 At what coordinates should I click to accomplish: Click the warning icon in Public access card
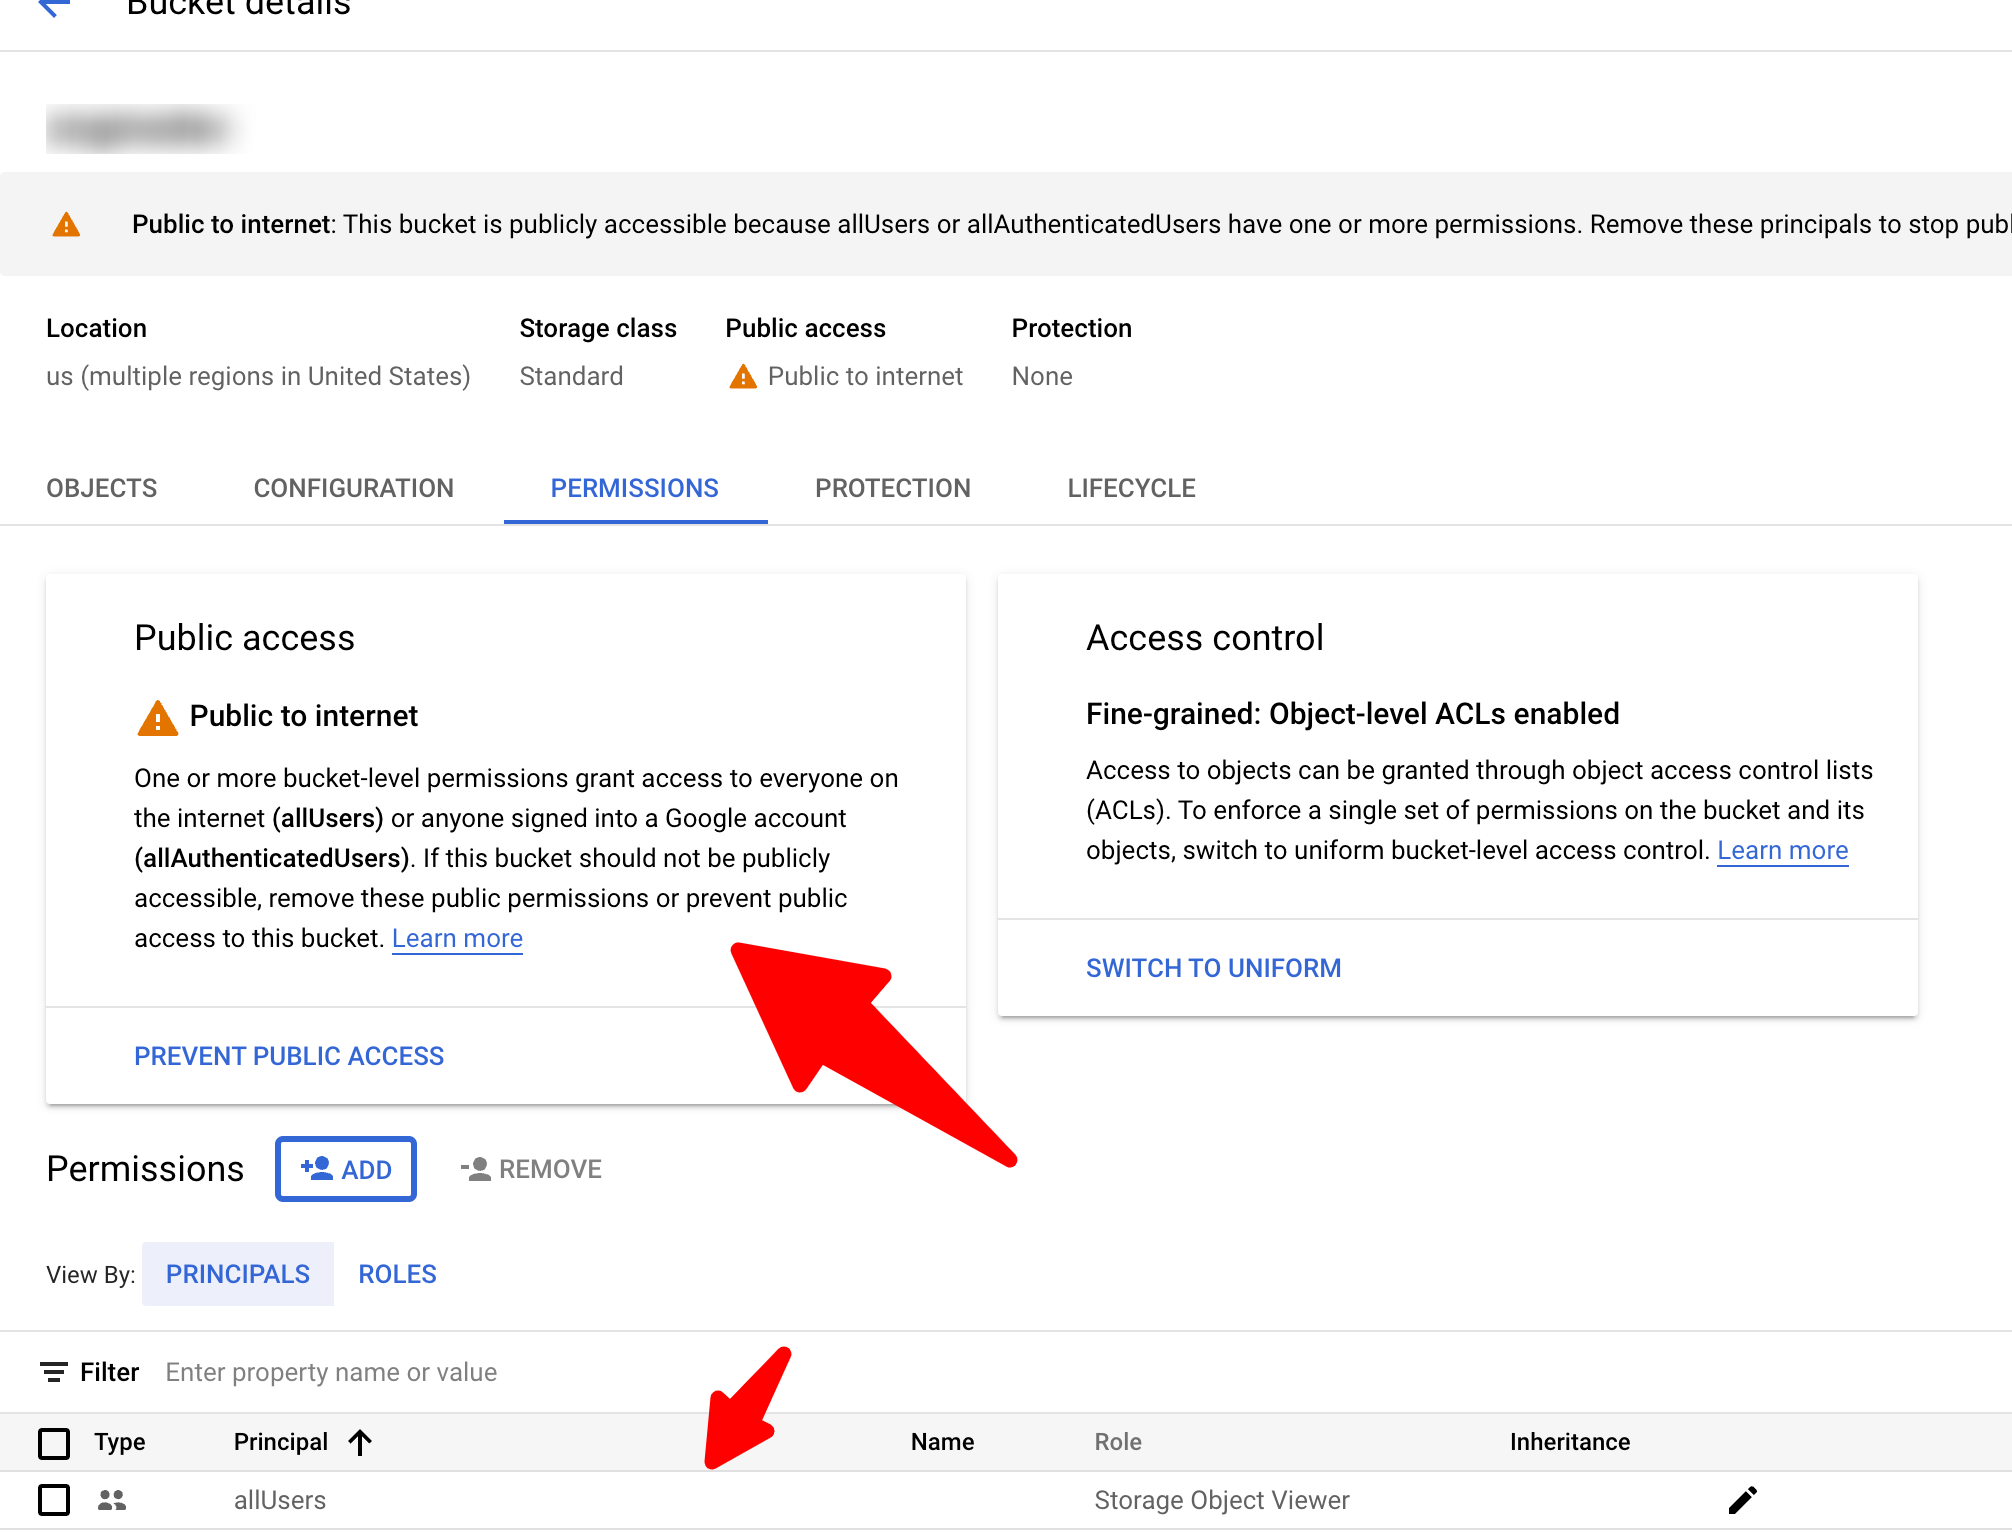click(x=157, y=718)
